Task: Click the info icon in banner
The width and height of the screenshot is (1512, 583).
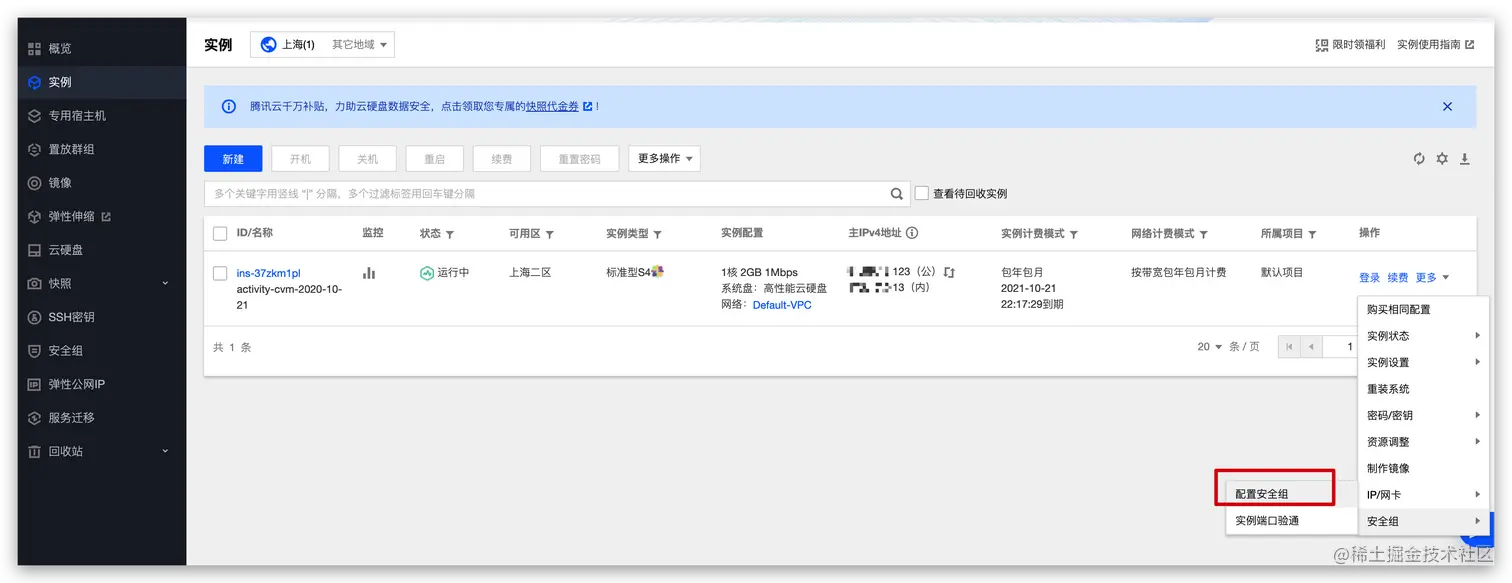Action: point(229,106)
